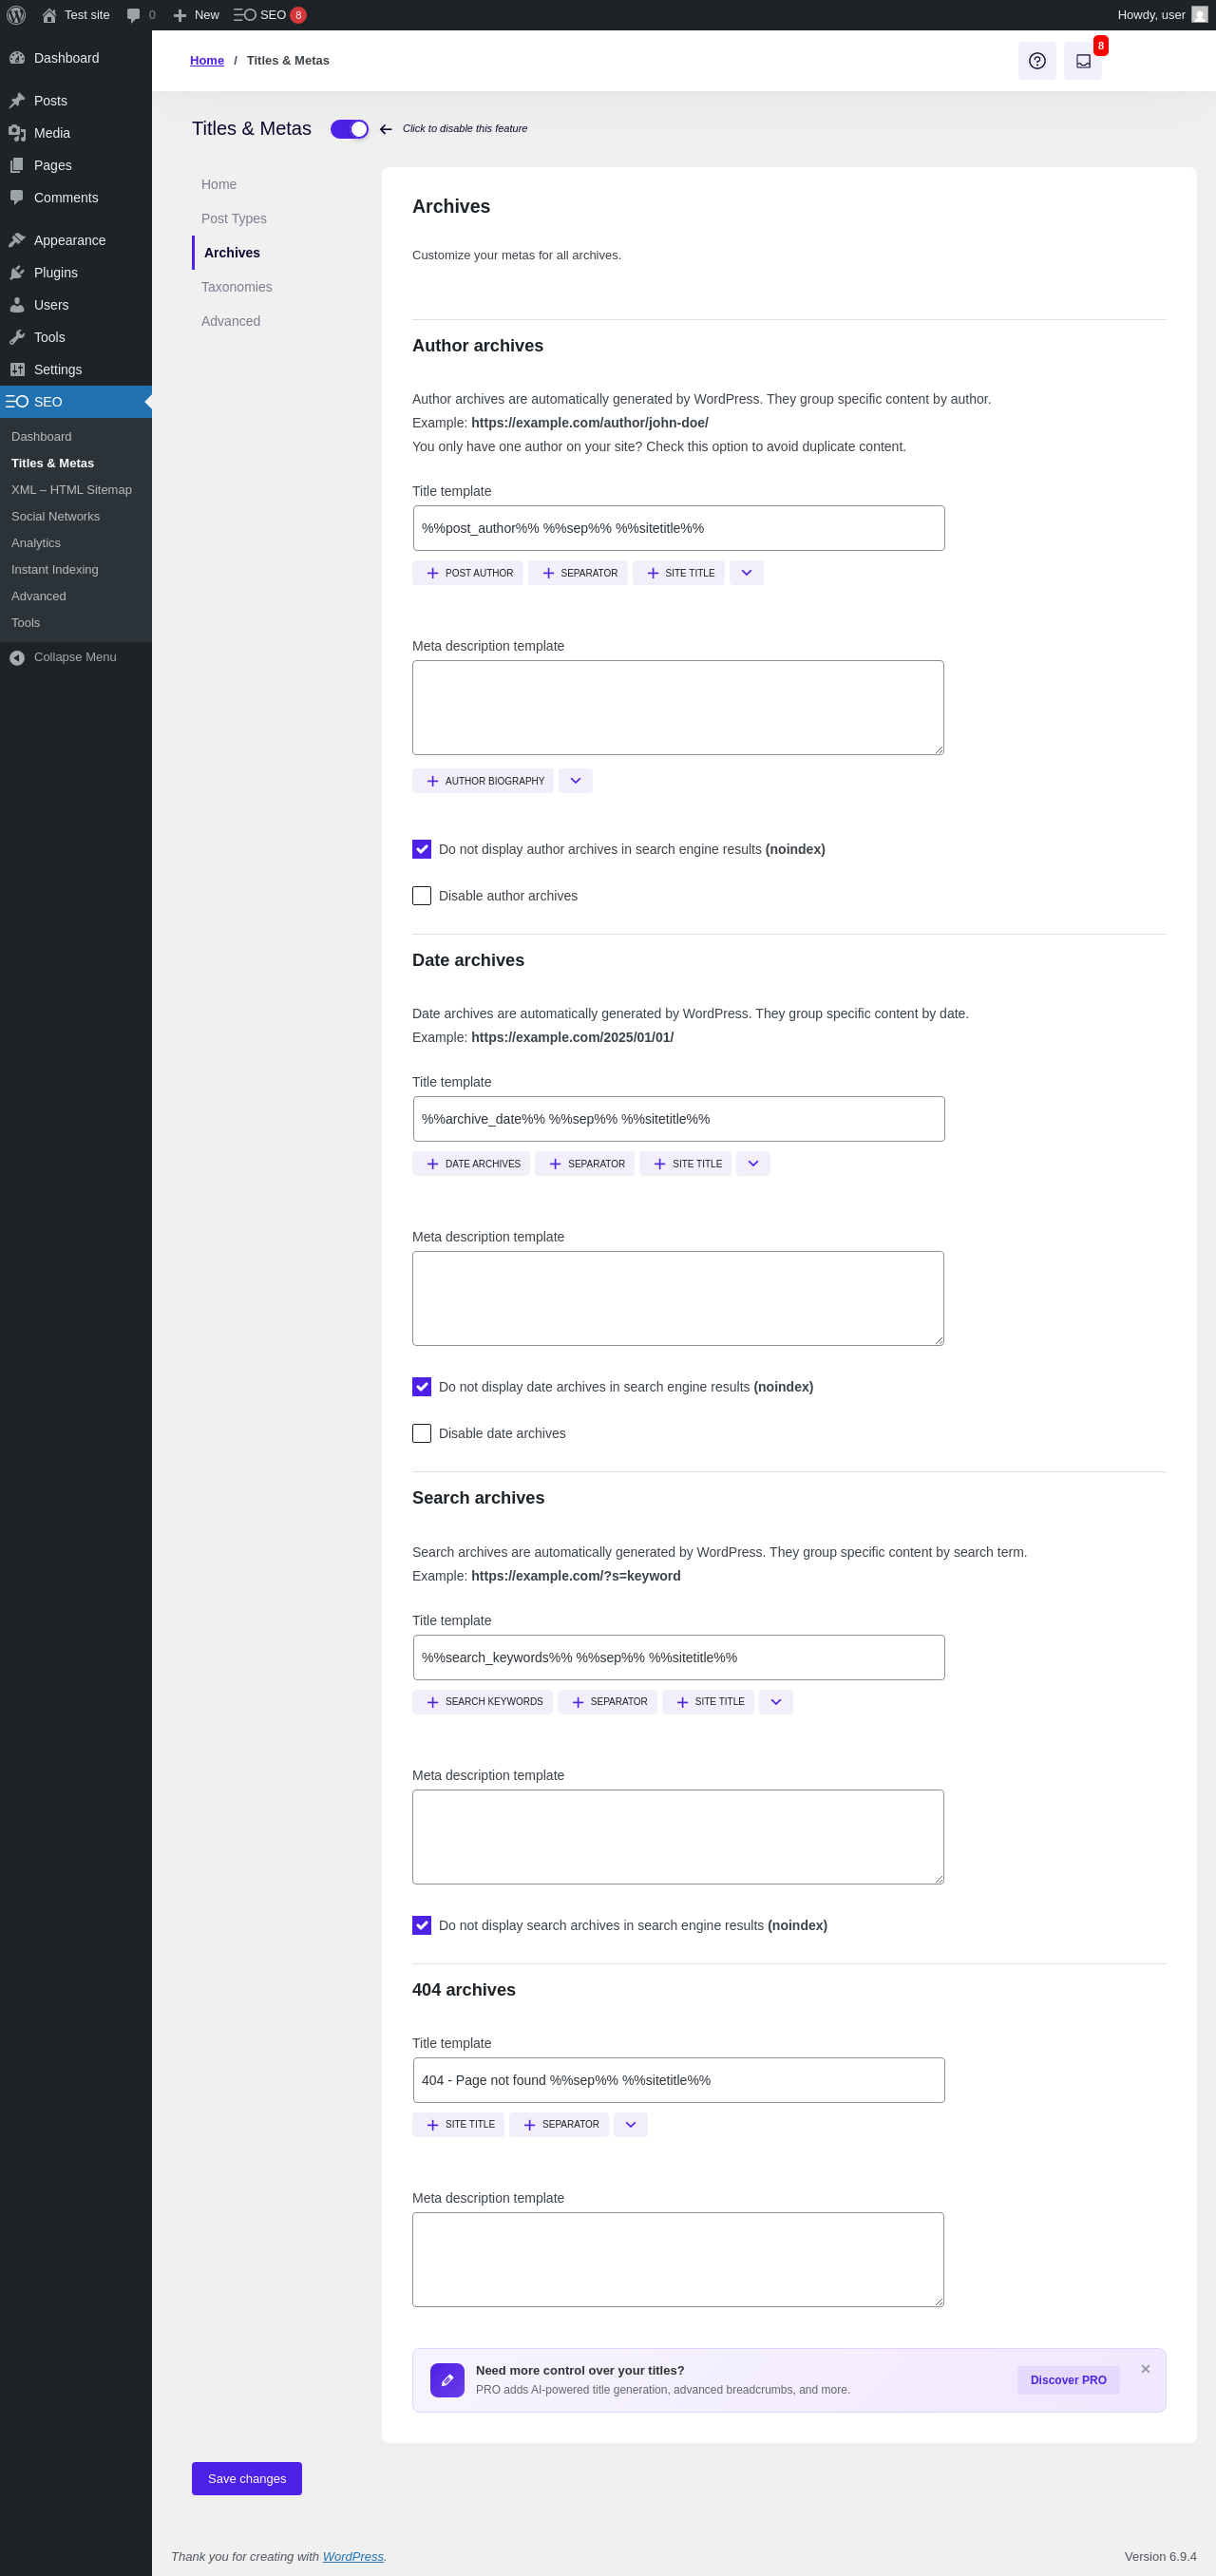Toggle the Titles & Metas feature switch
Image resolution: width=1216 pixels, height=2576 pixels.
pyautogui.click(x=349, y=129)
